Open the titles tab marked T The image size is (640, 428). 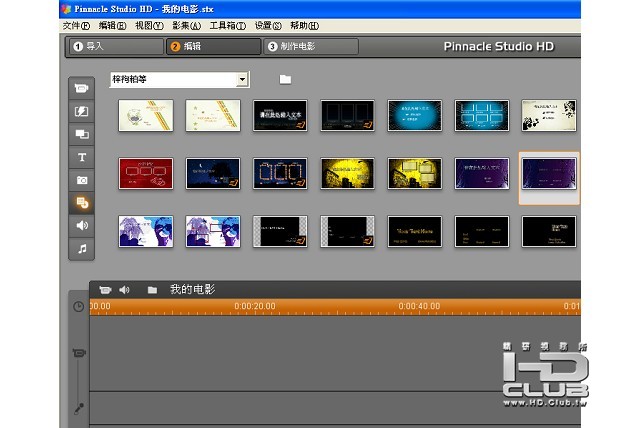[82, 157]
